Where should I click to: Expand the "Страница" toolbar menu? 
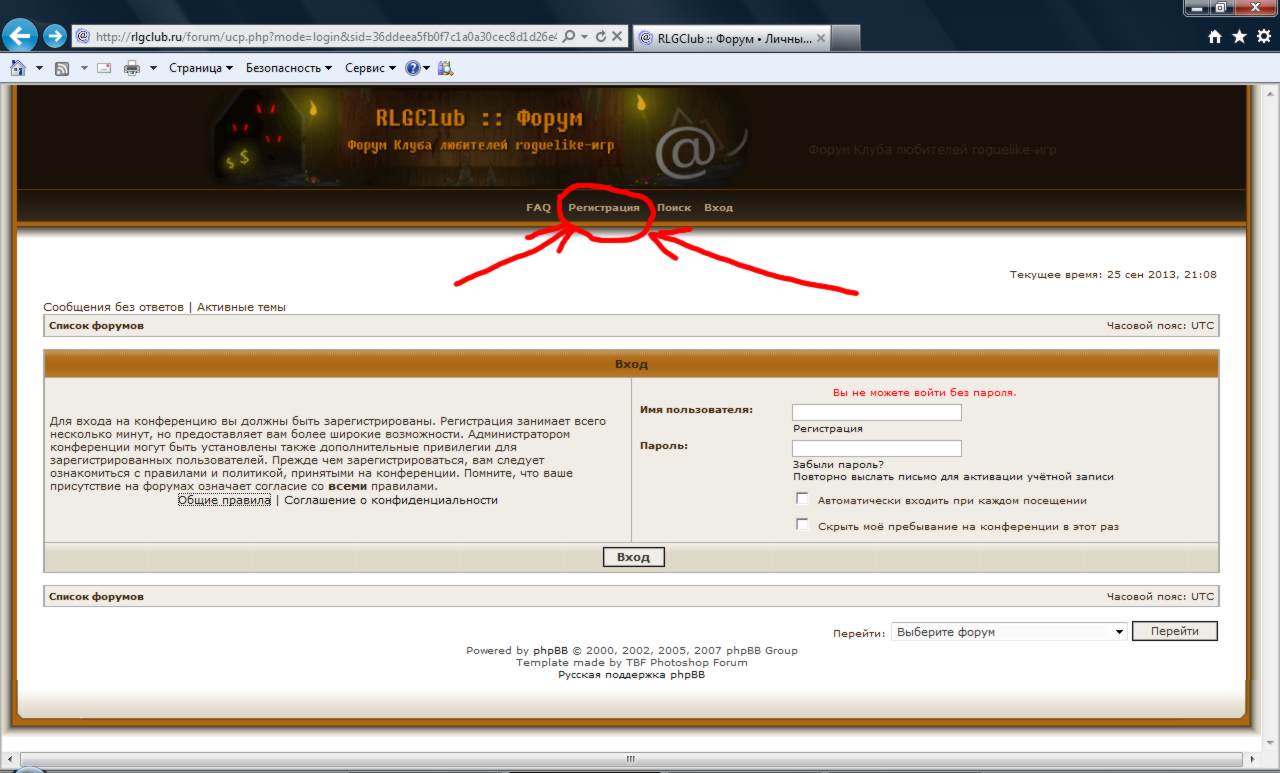201,68
